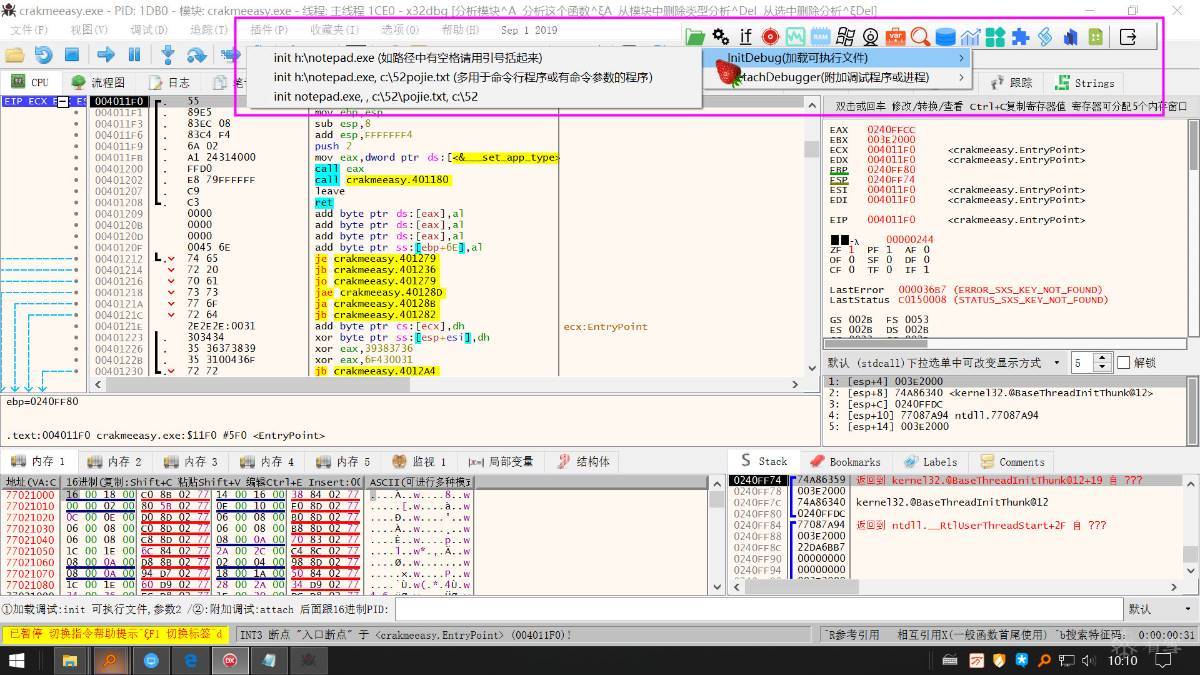The image size is (1200, 675).
Task: Toggle the 解锁 (unlock) checkbox
Action: (1123, 362)
